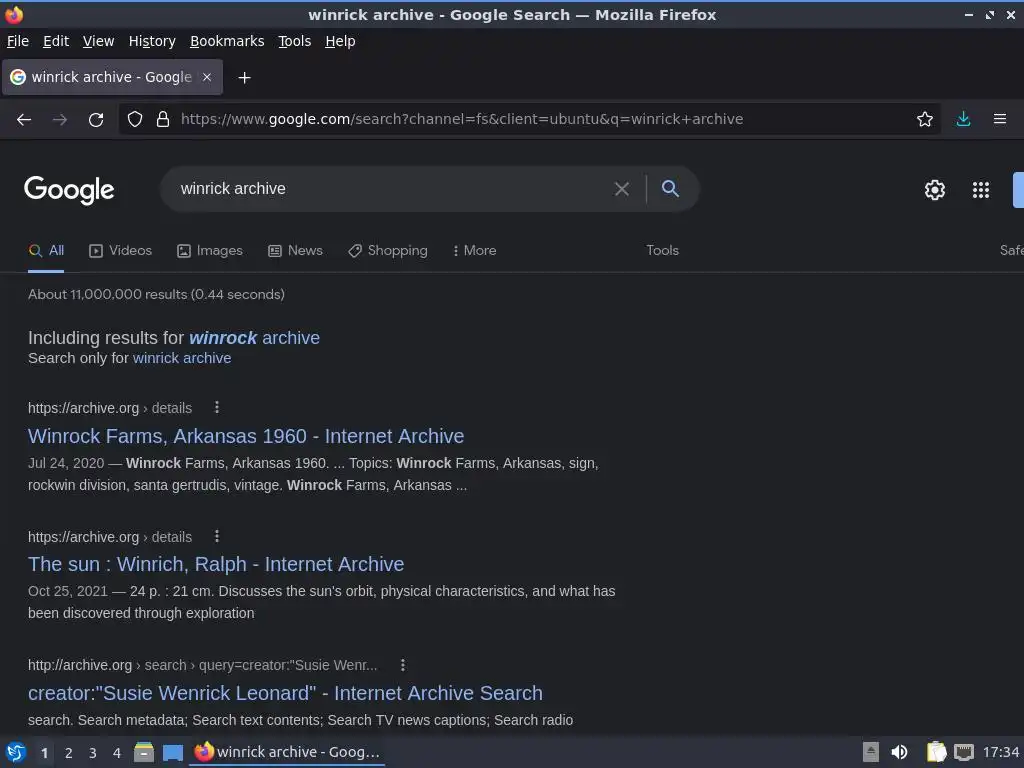Image resolution: width=1024 pixels, height=768 pixels.
Task: Switch to Shopping results
Action: (x=388, y=251)
